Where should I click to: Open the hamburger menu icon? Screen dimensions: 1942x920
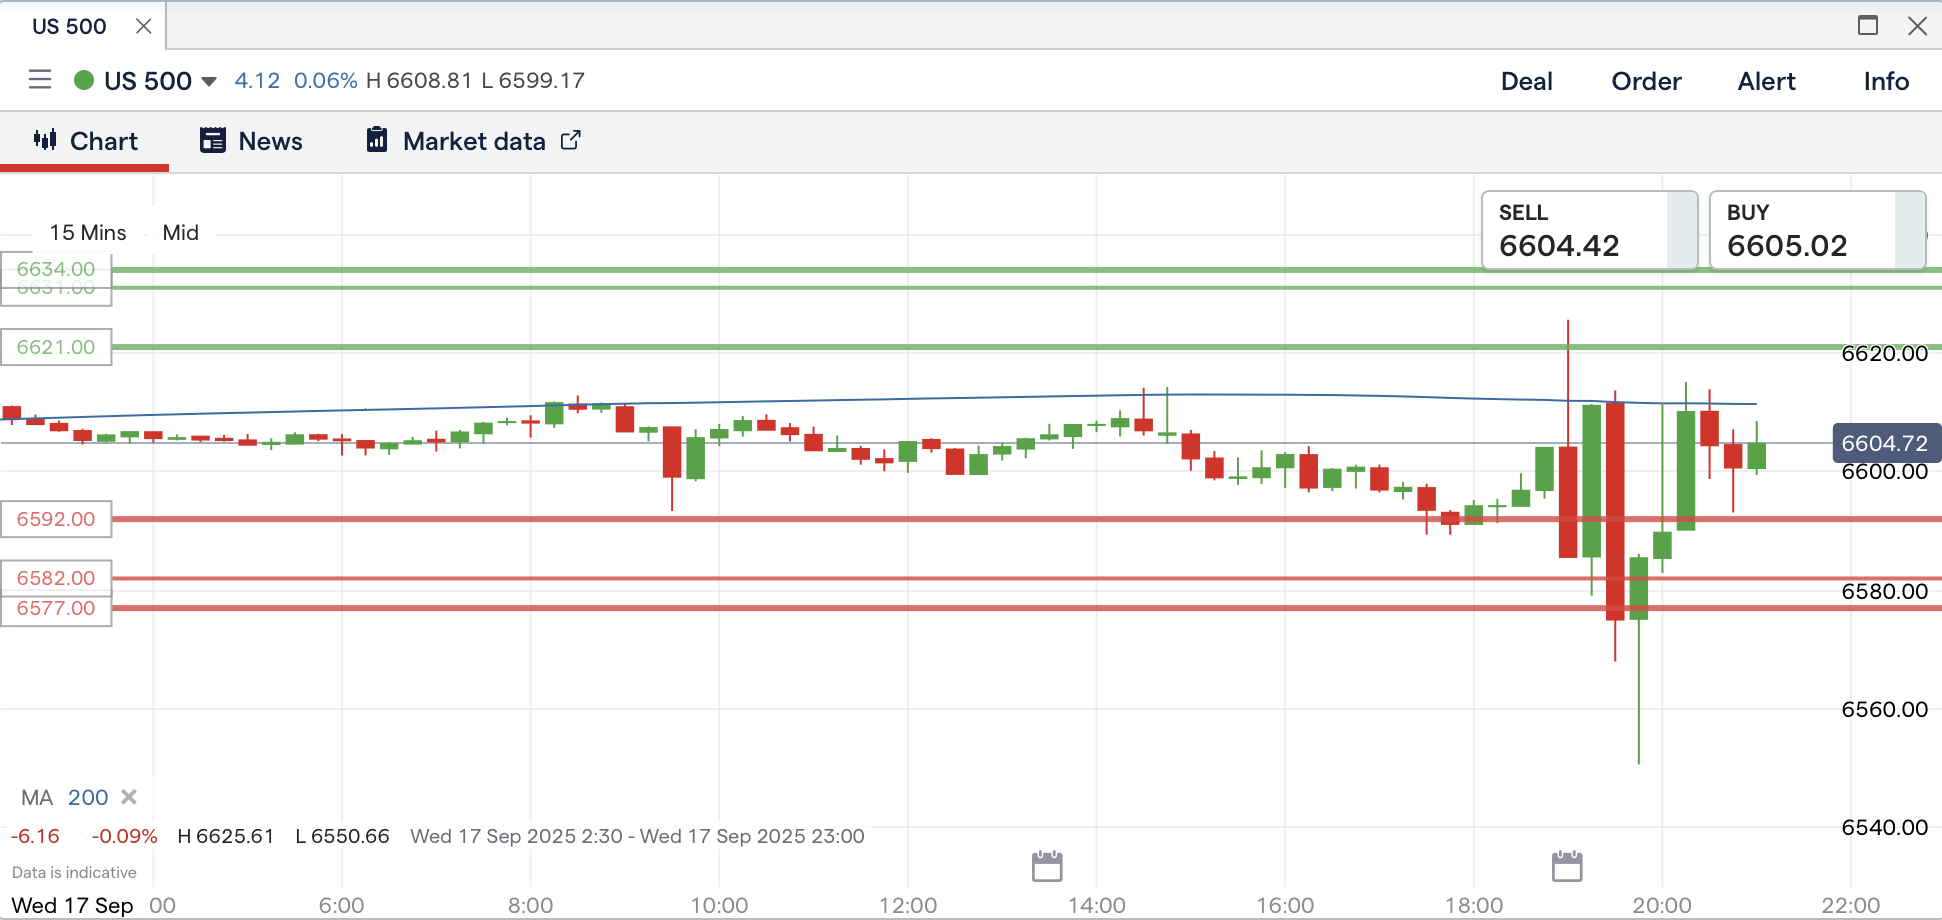click(x=40, y=80)
